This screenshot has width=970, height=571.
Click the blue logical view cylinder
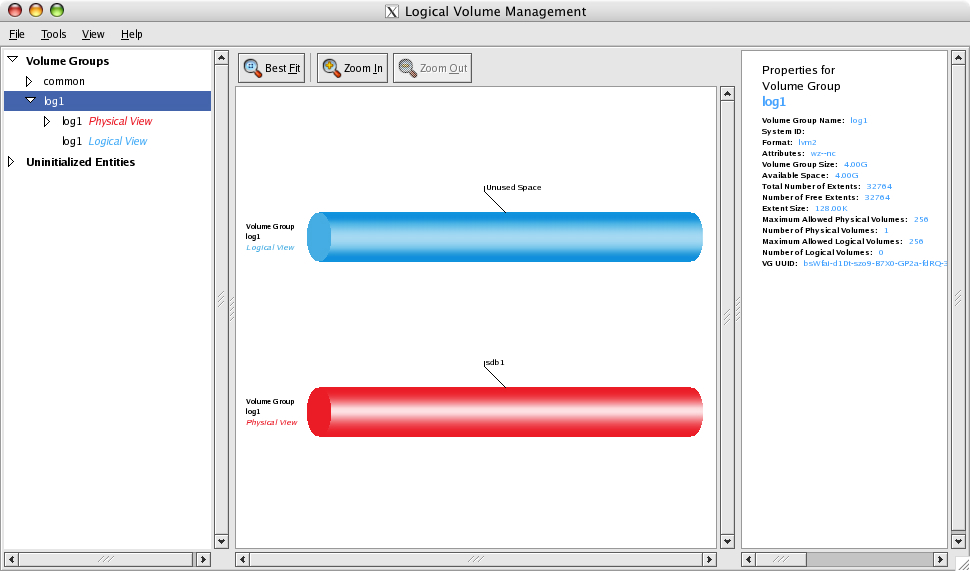click(505, 237)
